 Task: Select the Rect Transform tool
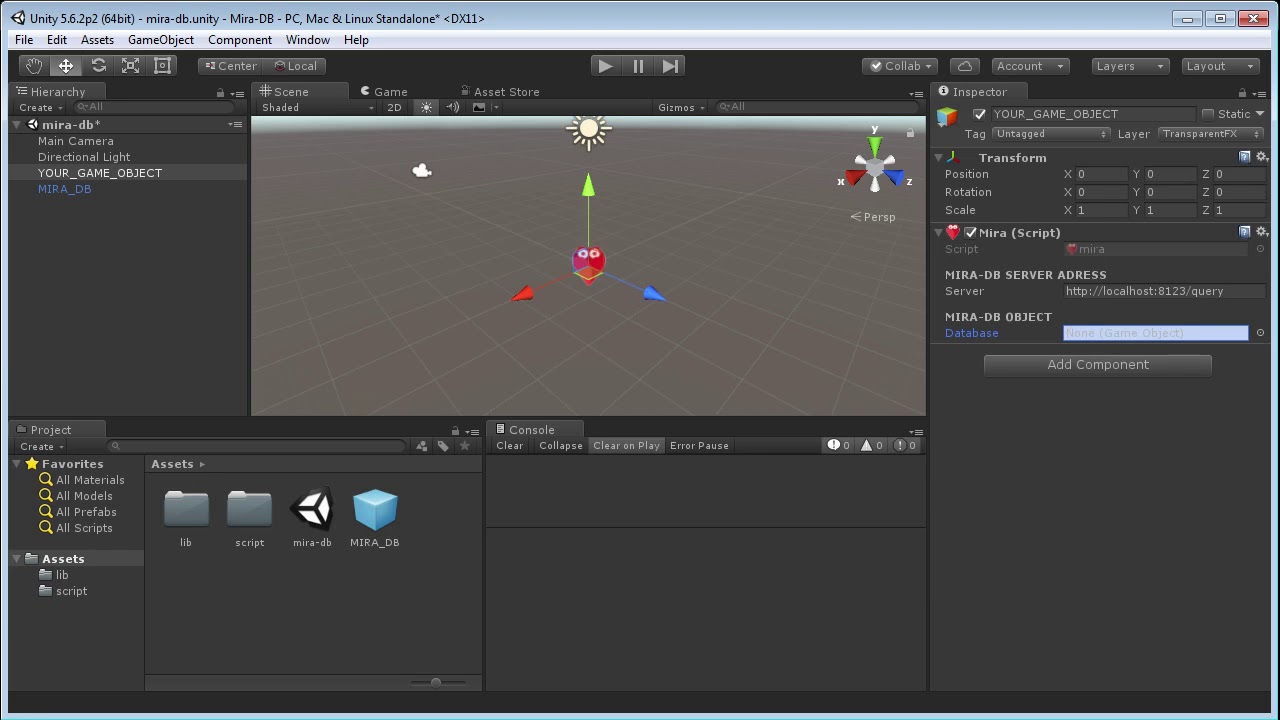click(162, 66)
